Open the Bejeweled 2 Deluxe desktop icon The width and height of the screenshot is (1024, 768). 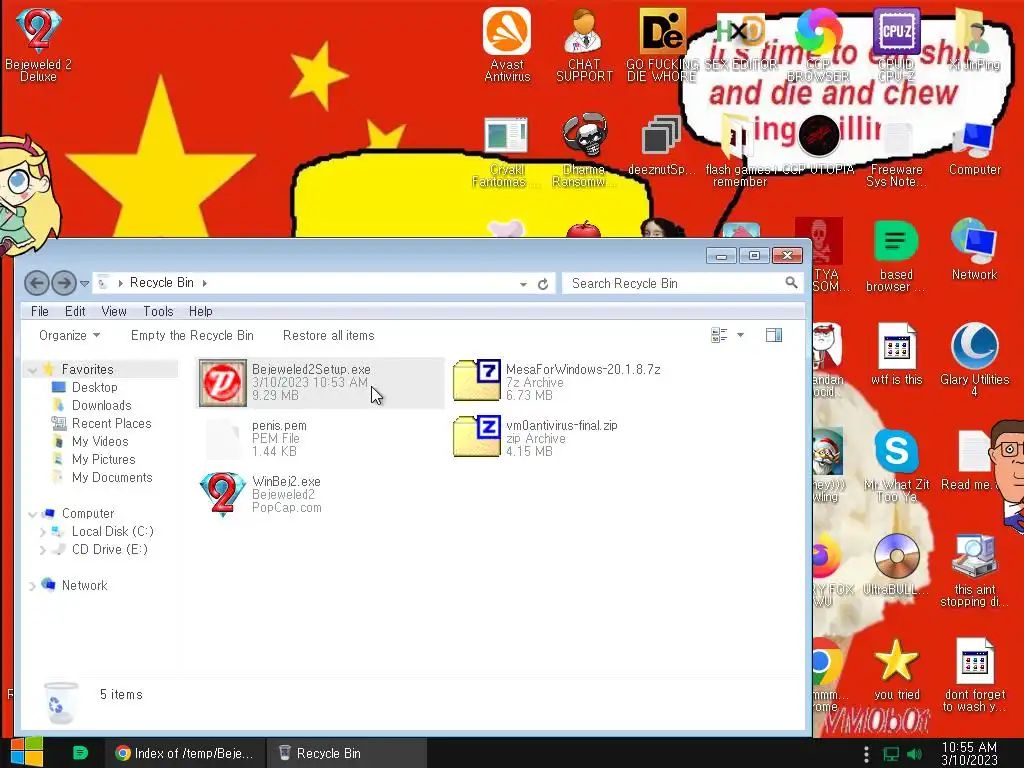(38, 44)
